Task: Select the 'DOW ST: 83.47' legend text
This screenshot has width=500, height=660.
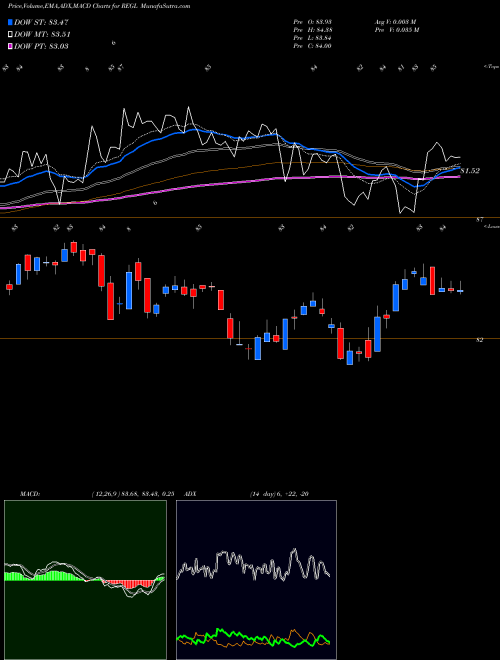Action: [41, 22]
